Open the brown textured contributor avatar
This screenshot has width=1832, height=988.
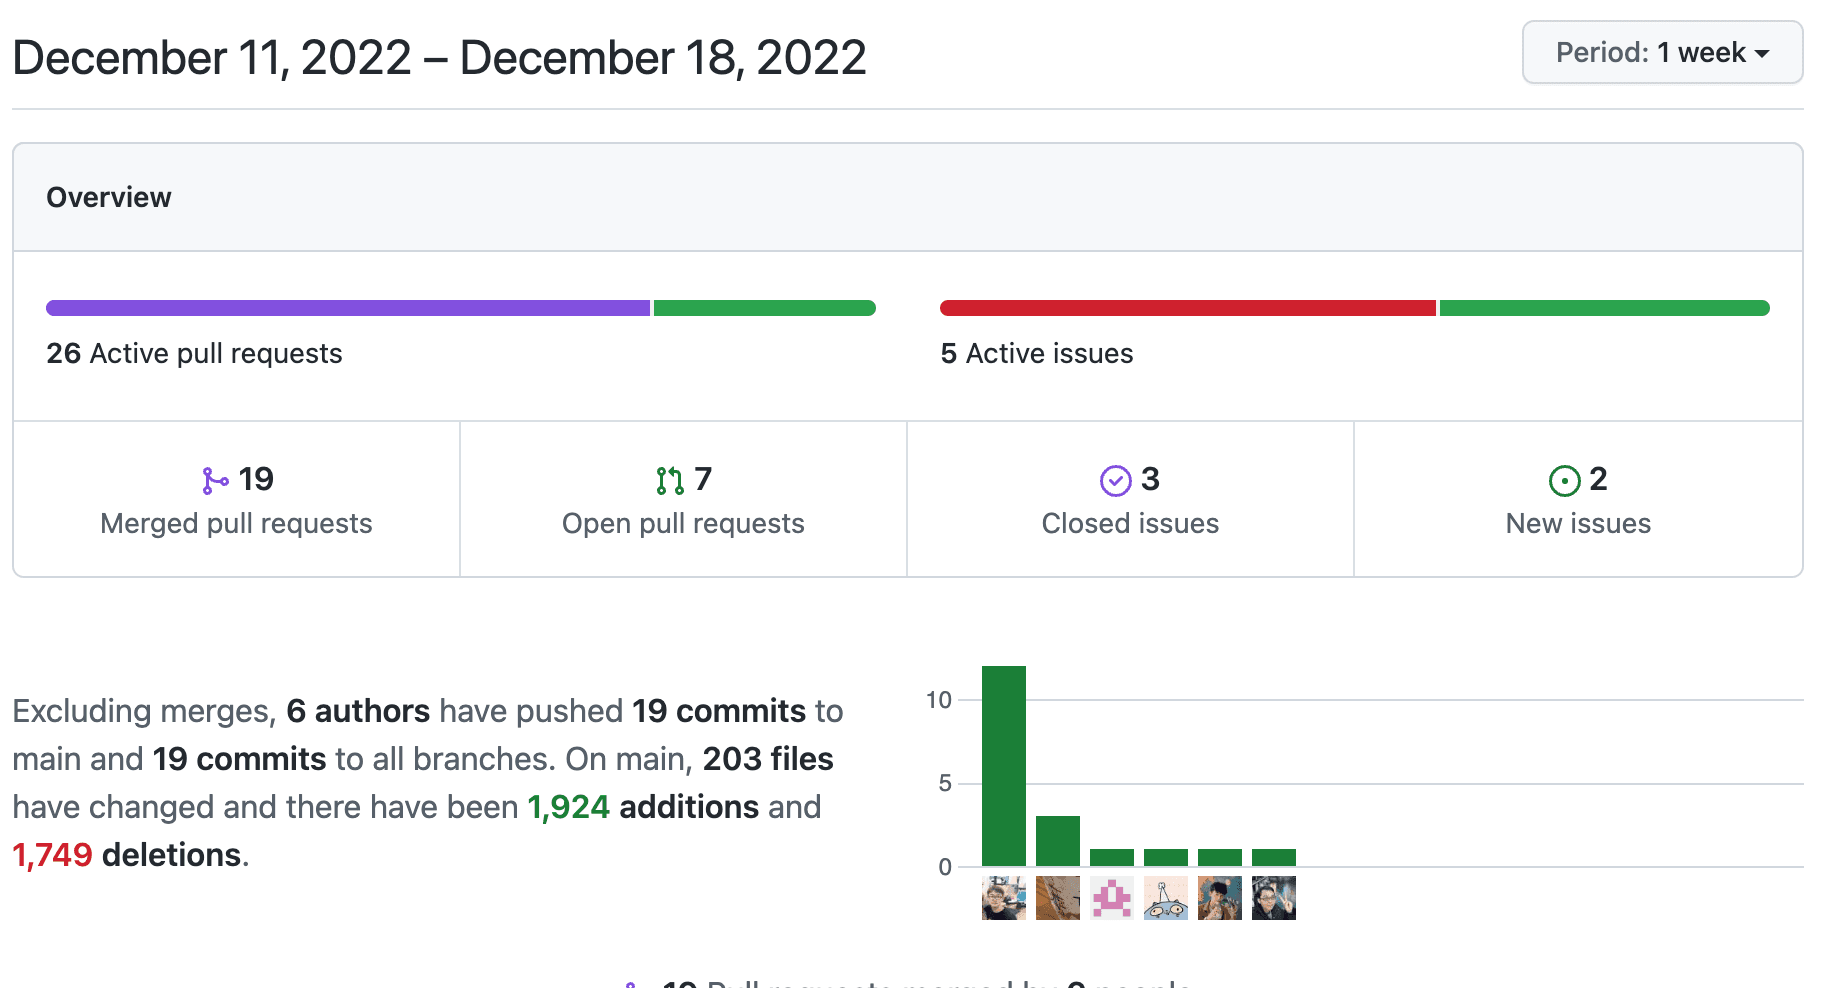click(x=1058, y=898)
